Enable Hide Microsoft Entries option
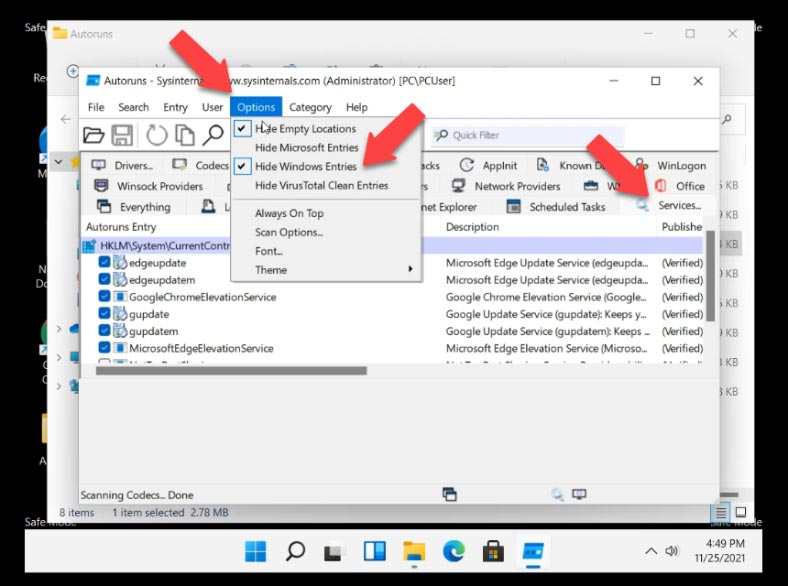The width and height of the screenshot is (788, 586). click(x=307, y=148)
